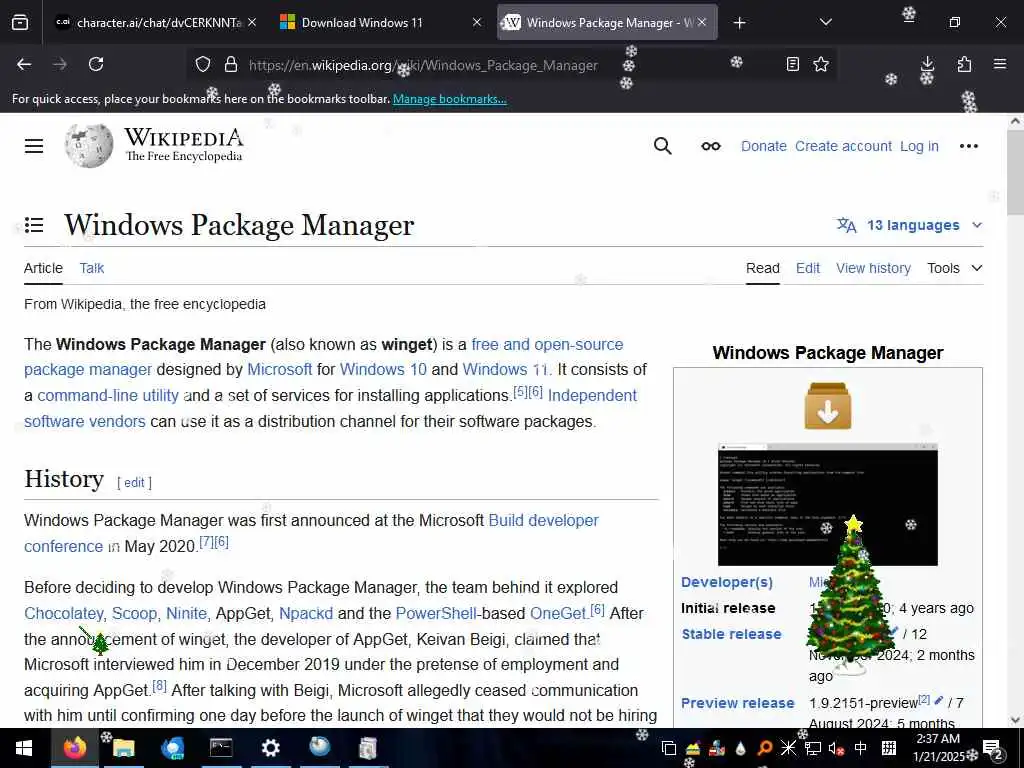The height and width of the screenshot is (768, 1024).
Task: Open the extensions puzzle icon
Action: click(x=964, y=64)
